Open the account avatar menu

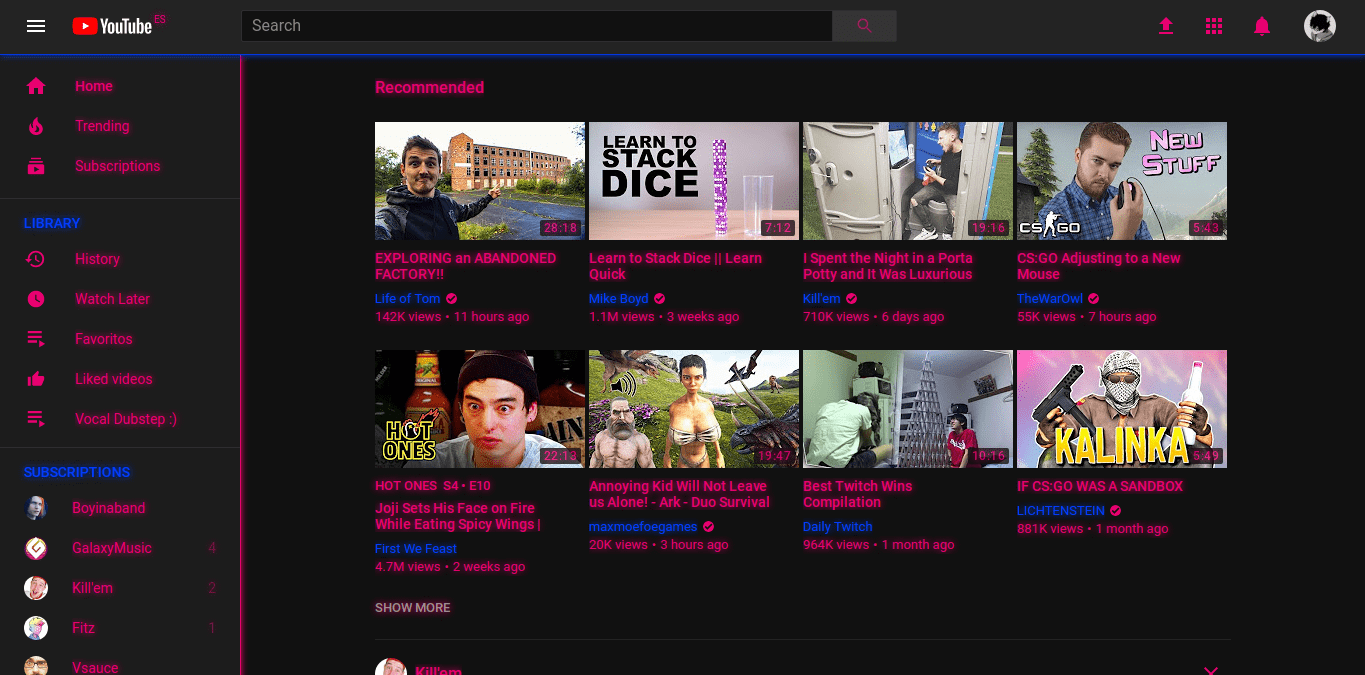coord(1320,26)
